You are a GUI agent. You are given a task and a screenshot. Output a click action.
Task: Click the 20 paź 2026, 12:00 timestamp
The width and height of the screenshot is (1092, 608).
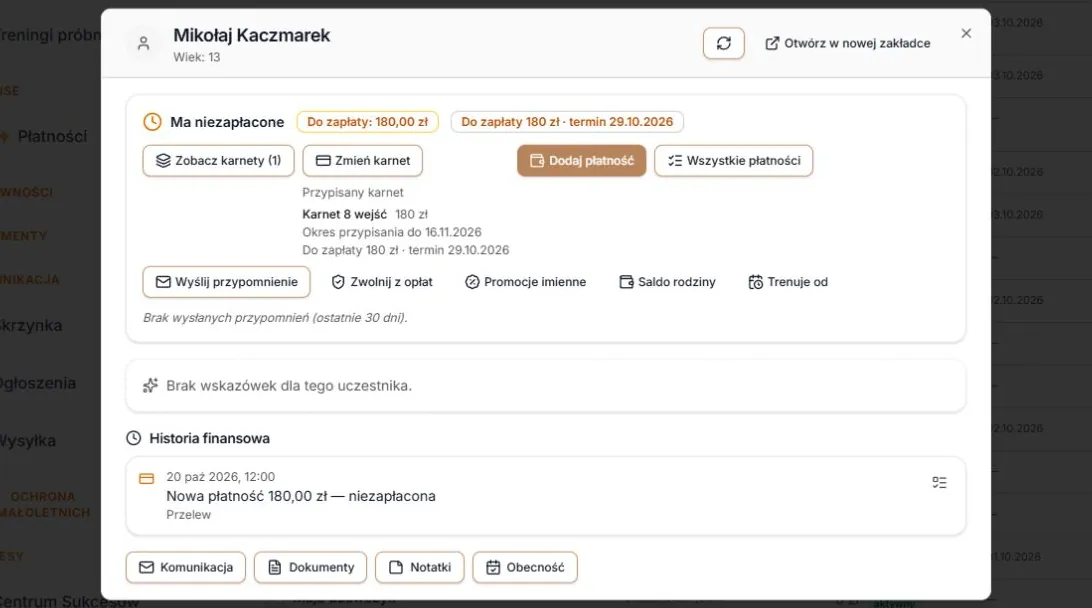coord(220,477)
